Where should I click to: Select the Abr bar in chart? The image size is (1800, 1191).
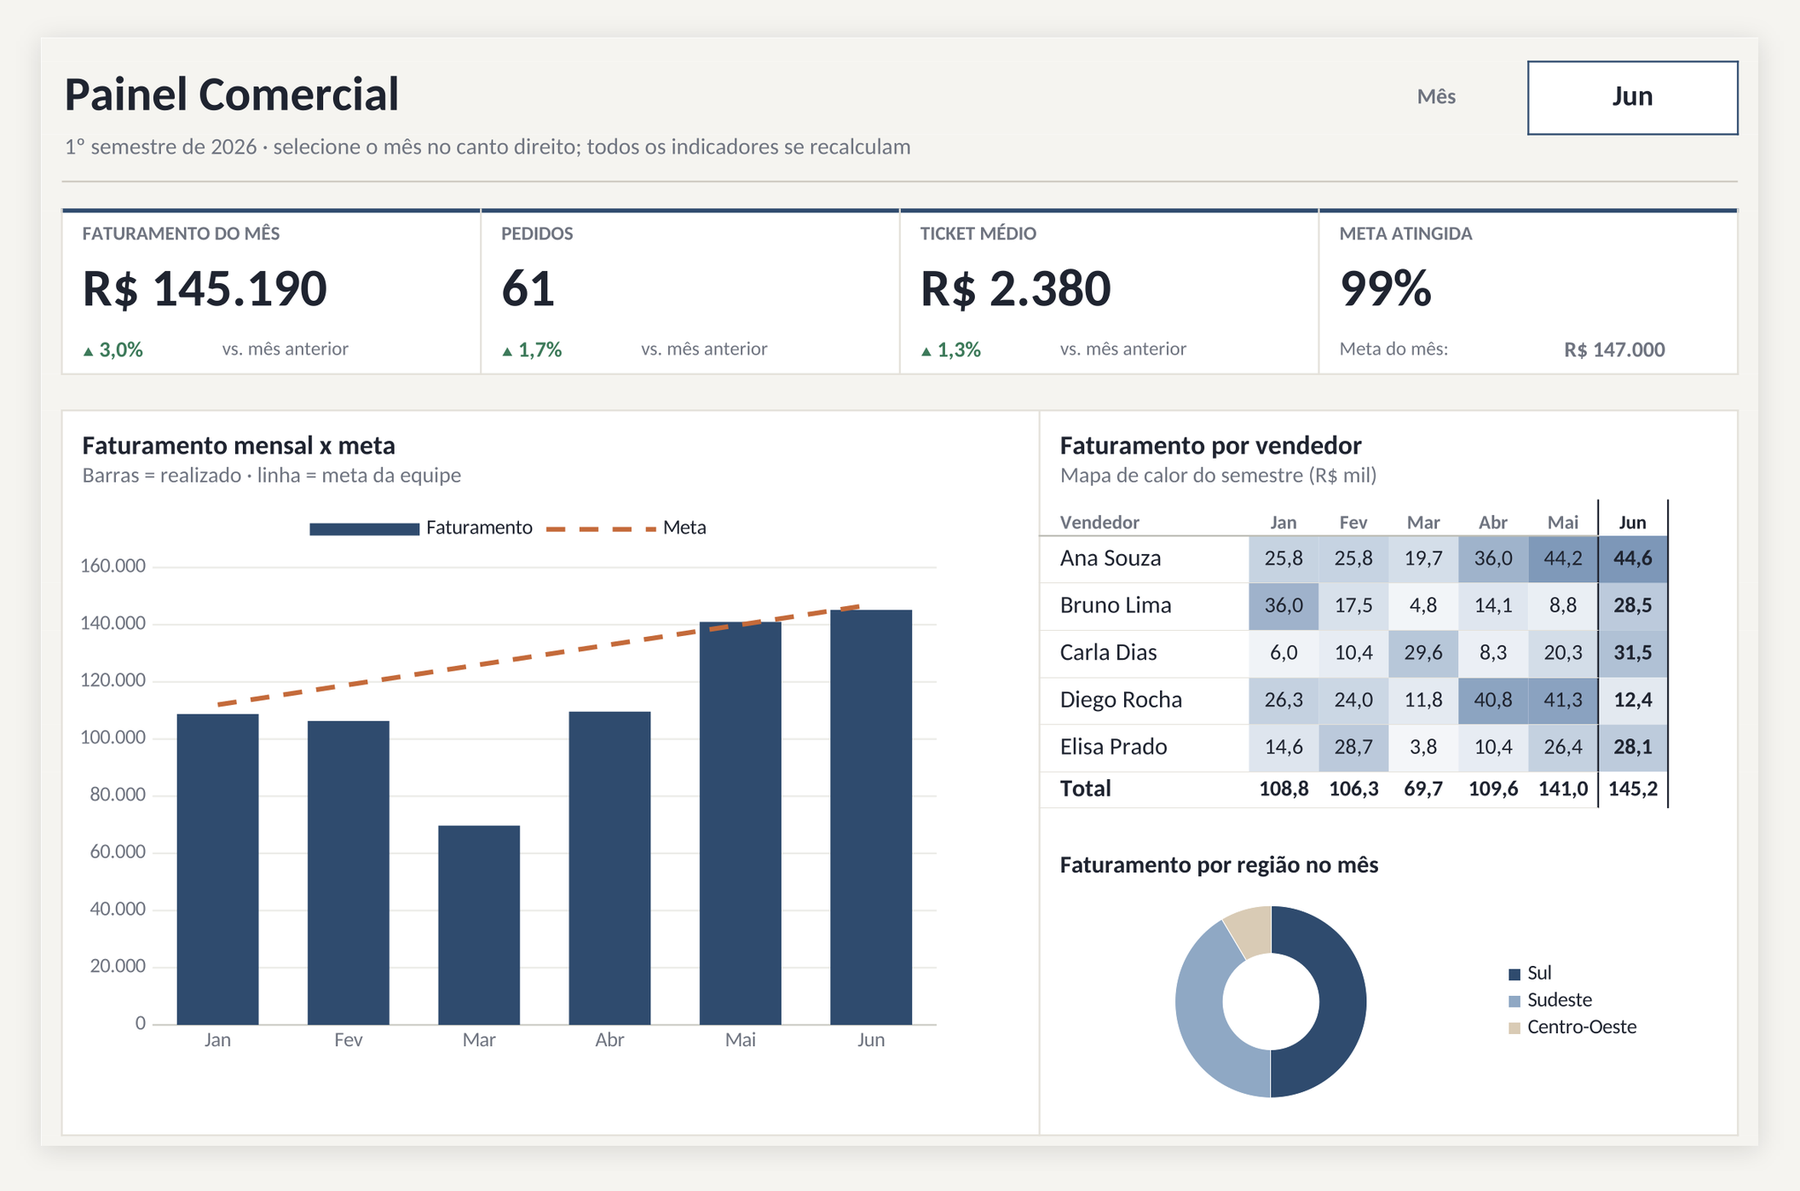610,868
